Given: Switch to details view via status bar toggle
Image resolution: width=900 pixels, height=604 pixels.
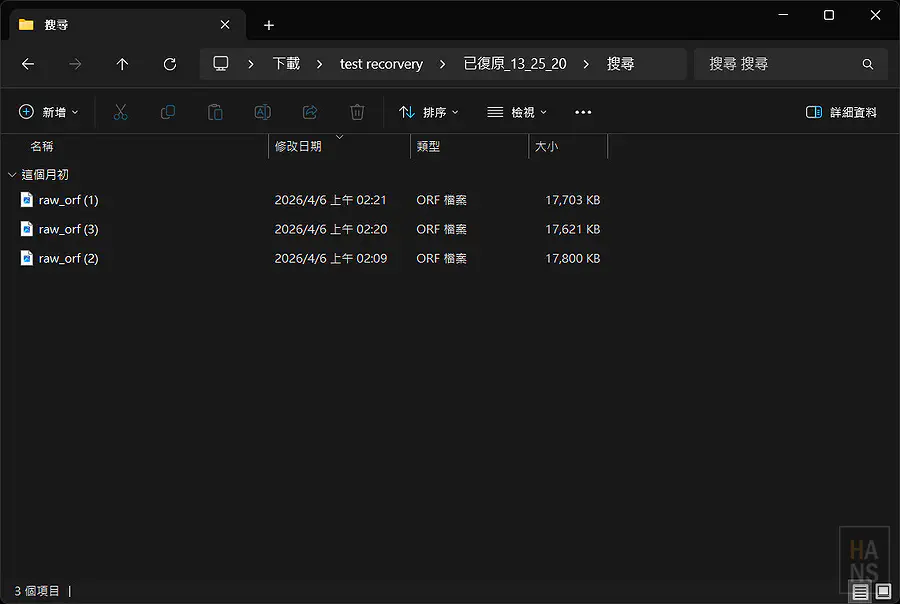Looking at the screenshot, I should (860, 591).
